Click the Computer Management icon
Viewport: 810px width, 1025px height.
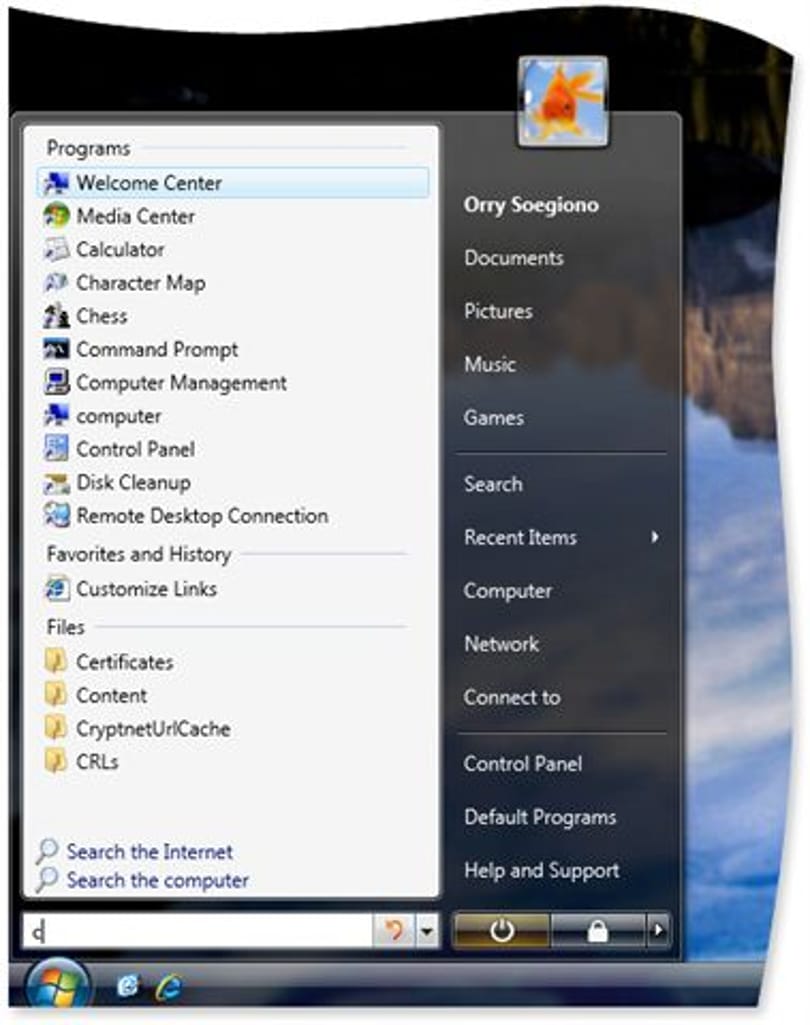(56, 383)
